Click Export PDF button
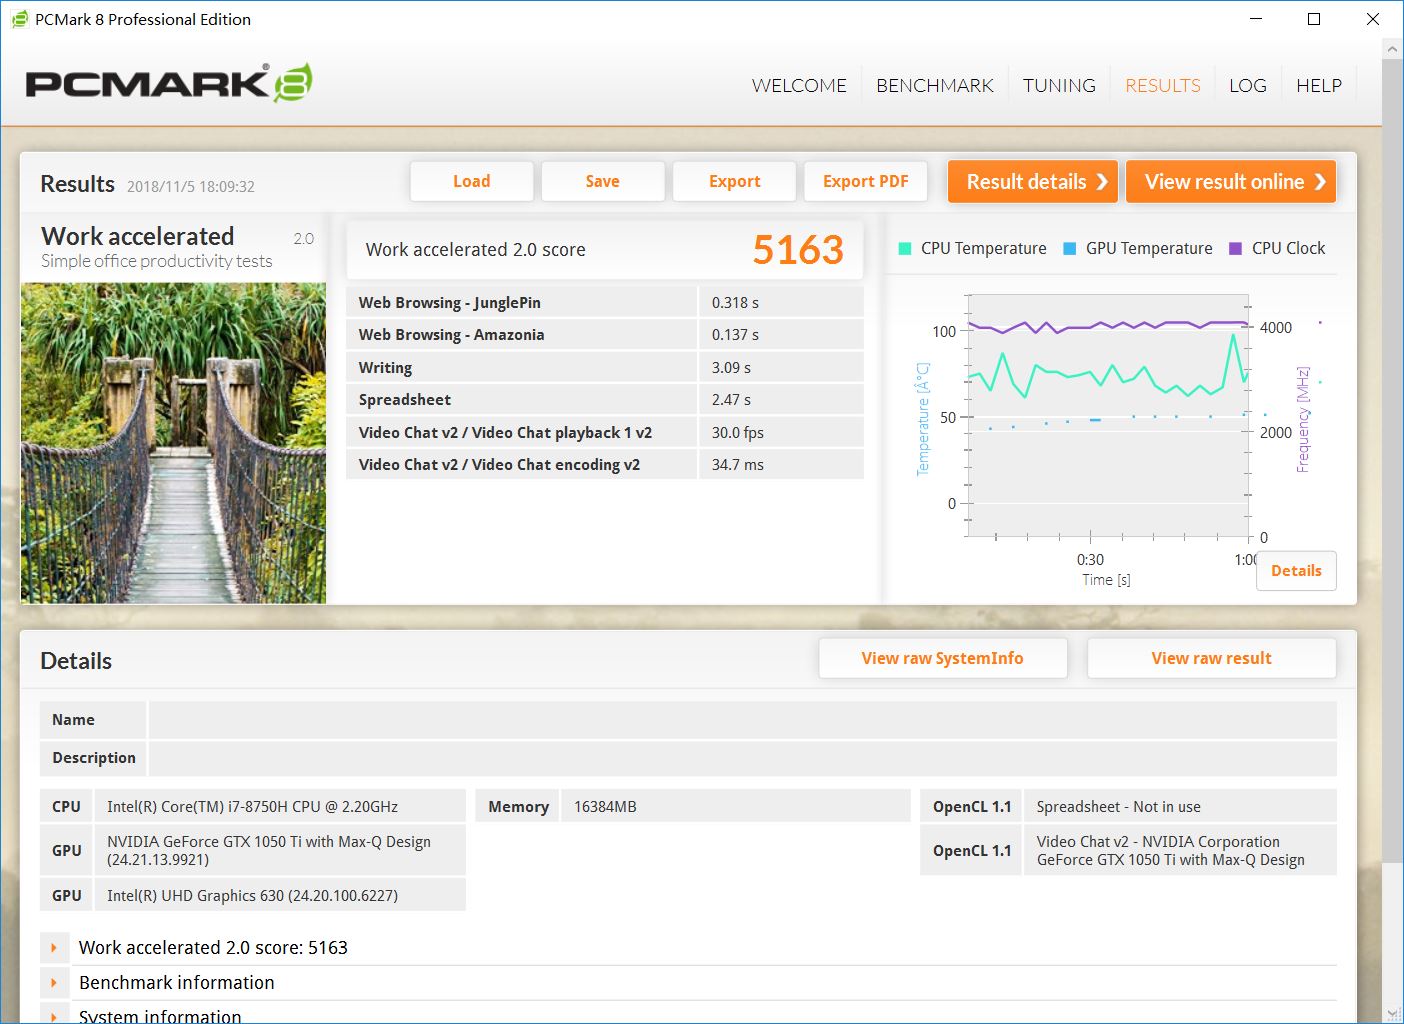Image resolution: width=1404 pixels, height=1024 pixels. [x=866, y=181]
